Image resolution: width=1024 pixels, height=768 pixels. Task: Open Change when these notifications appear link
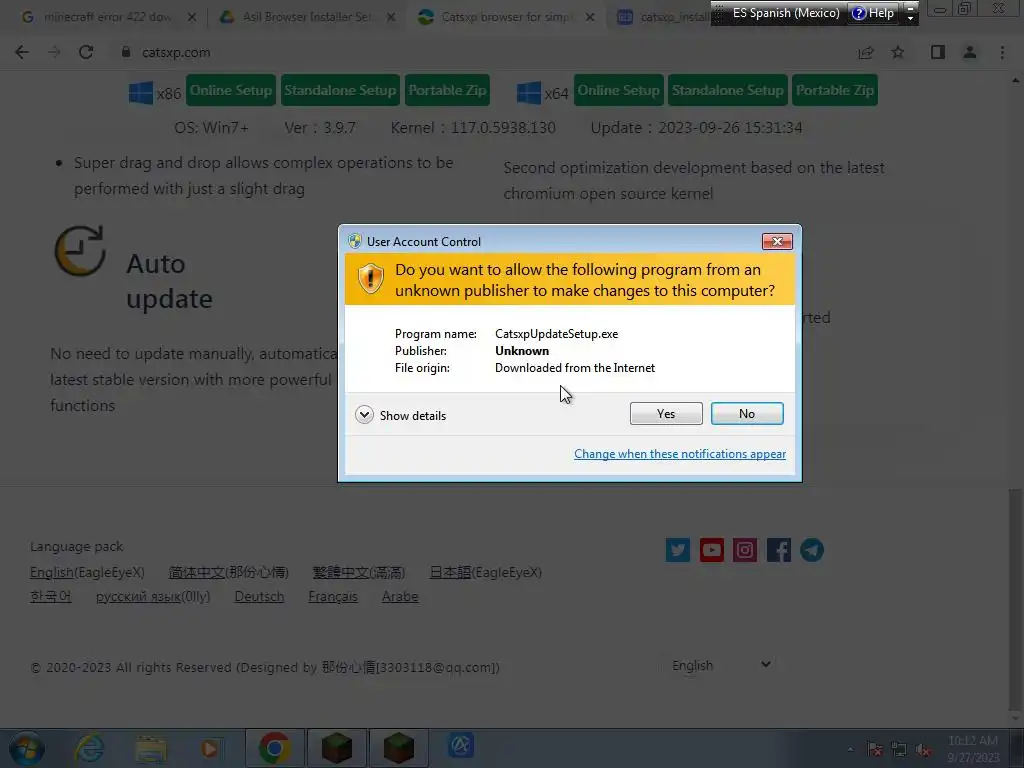tap(679, 454)
